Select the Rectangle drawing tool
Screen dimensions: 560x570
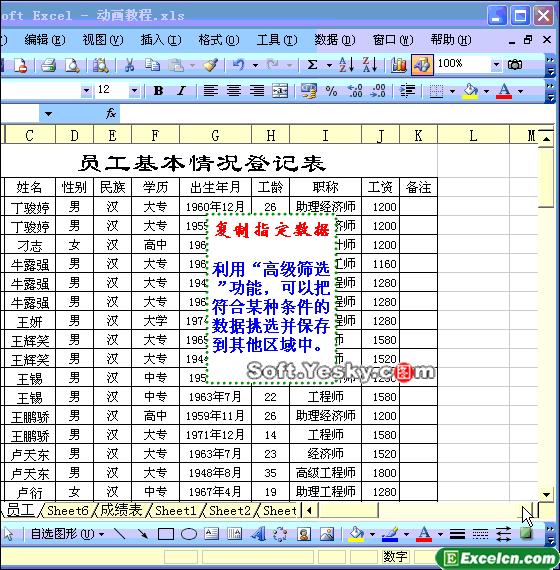click(x=165, y=534)
